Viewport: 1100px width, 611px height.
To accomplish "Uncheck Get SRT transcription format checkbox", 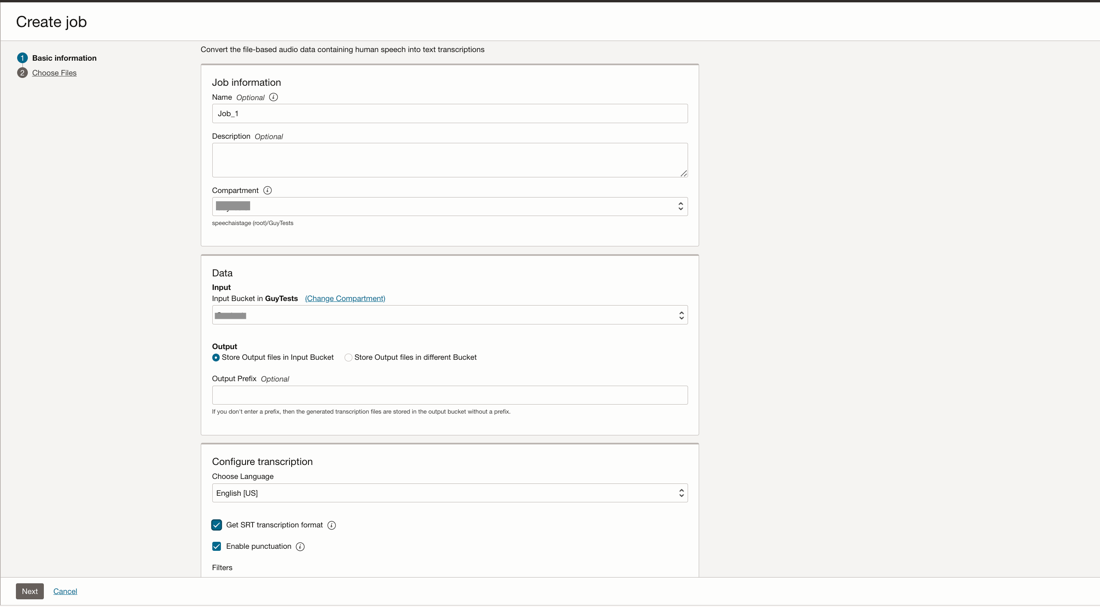I will [x=217, y=525].
